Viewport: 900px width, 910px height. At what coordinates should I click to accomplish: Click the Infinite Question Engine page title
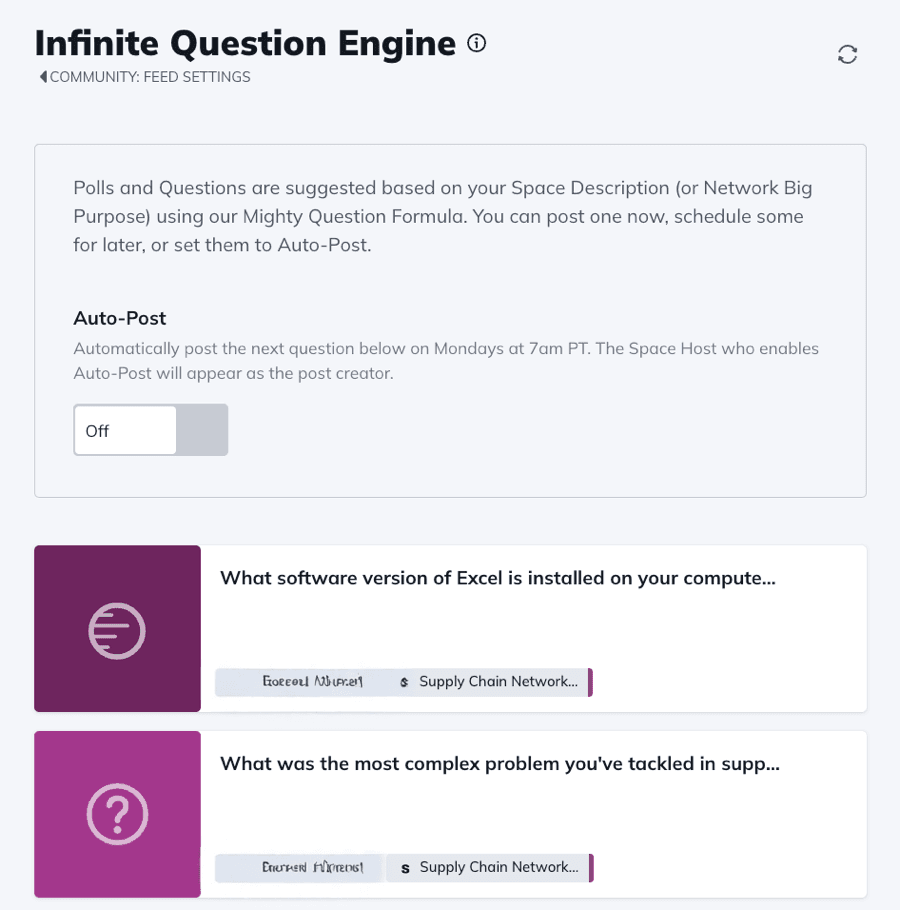(245, 43)
